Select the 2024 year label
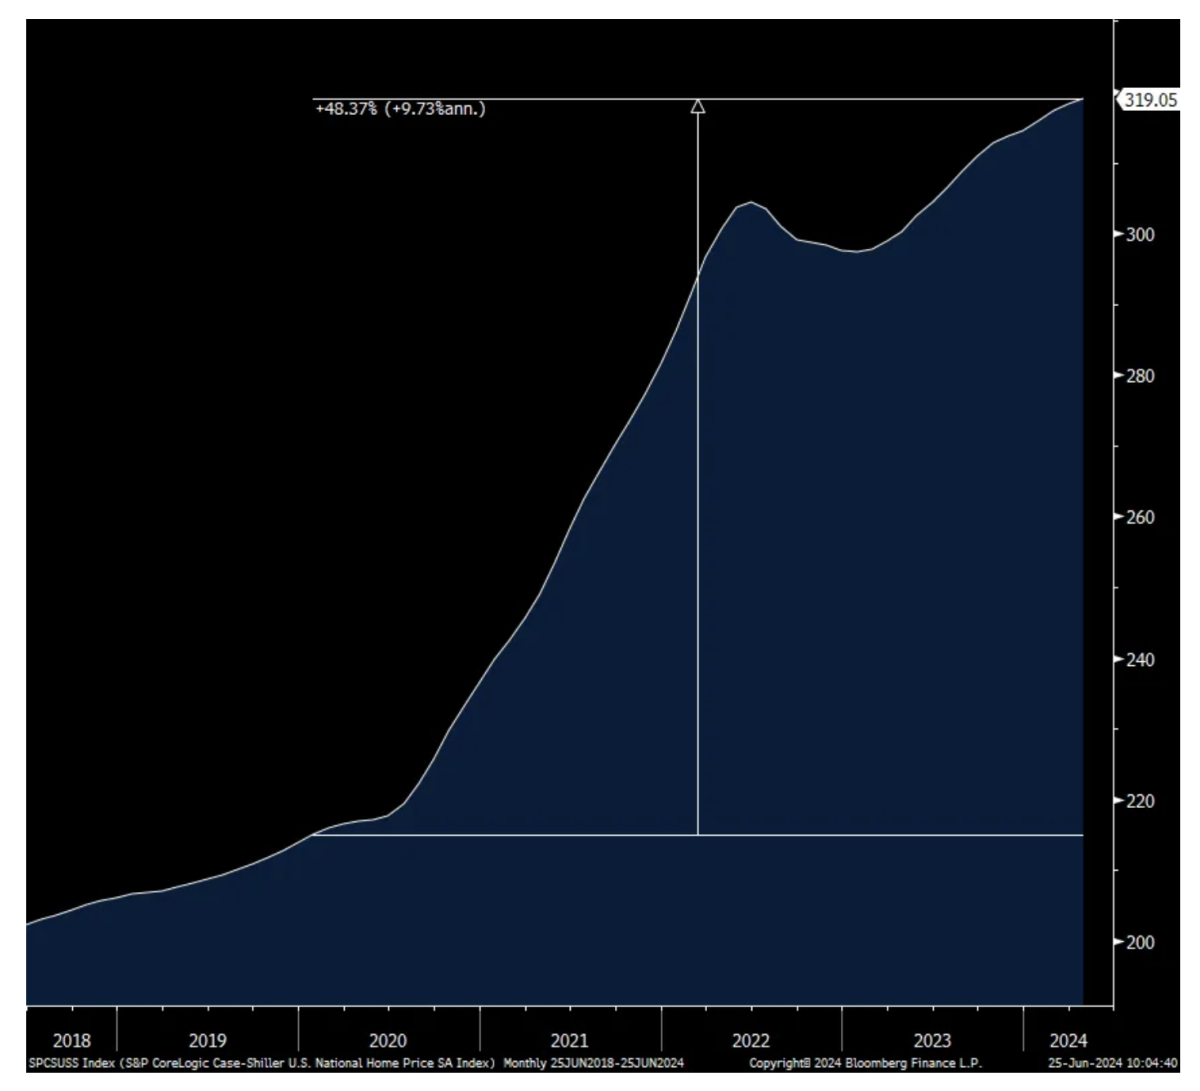Screen dimensions: 1200x1091 pyautogui.click(x=1068, y=1040)
